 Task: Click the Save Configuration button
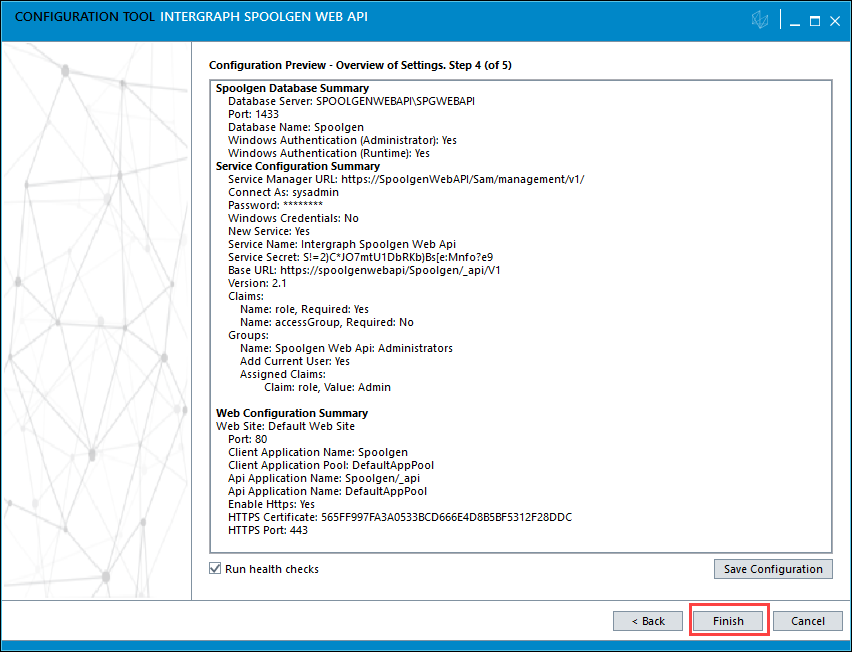[773, 569]
